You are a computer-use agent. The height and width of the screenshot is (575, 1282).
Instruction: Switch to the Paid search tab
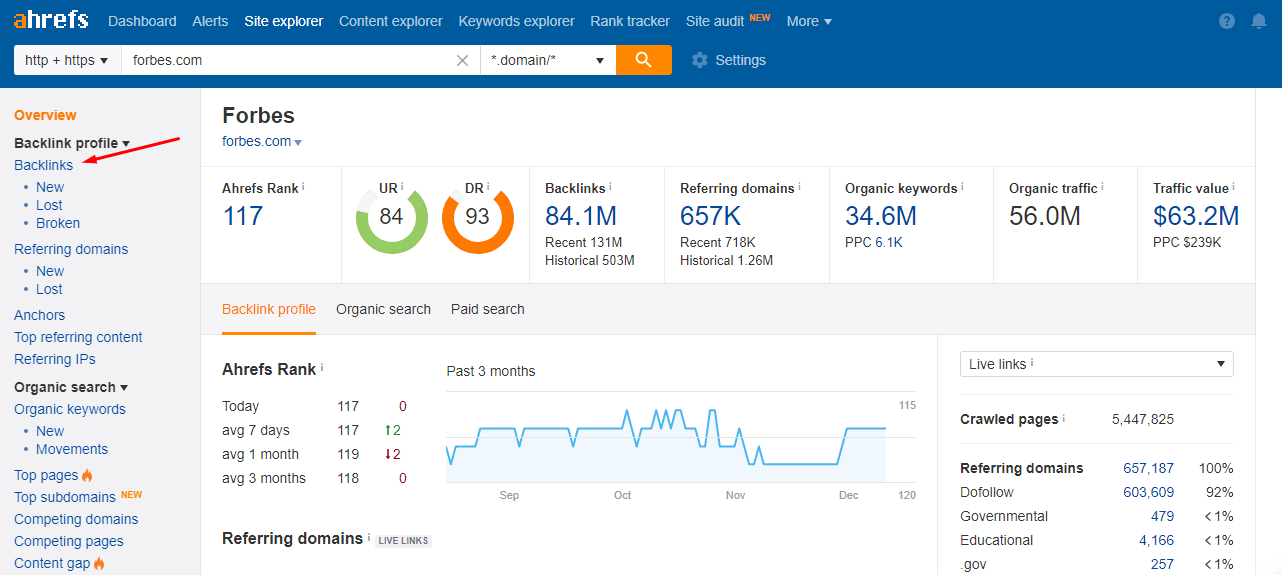488,309
